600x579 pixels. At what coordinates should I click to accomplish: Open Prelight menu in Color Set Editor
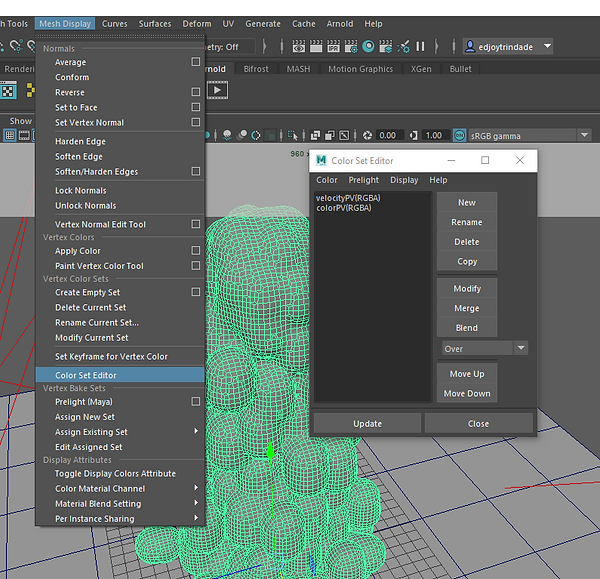click(363, 180)
